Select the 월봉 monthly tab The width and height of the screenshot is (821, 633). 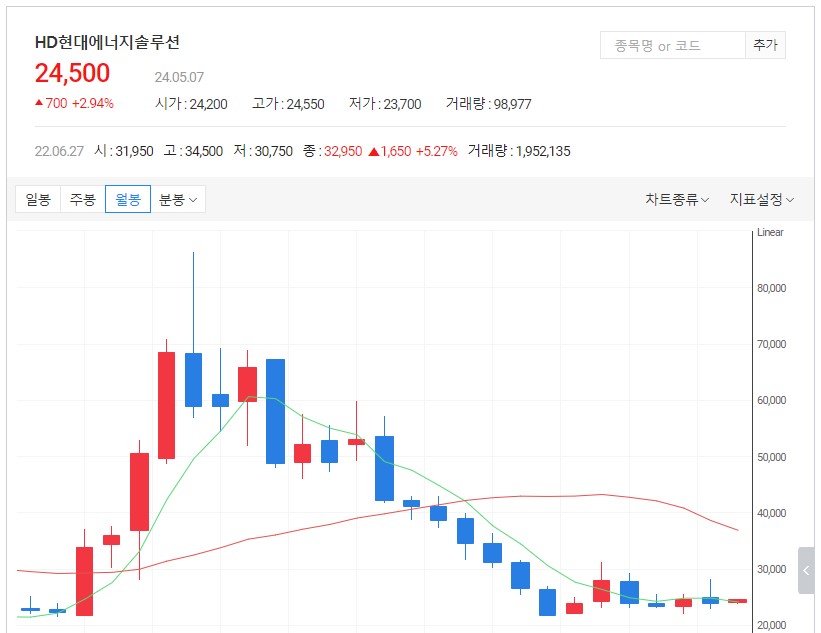[126, 198]
